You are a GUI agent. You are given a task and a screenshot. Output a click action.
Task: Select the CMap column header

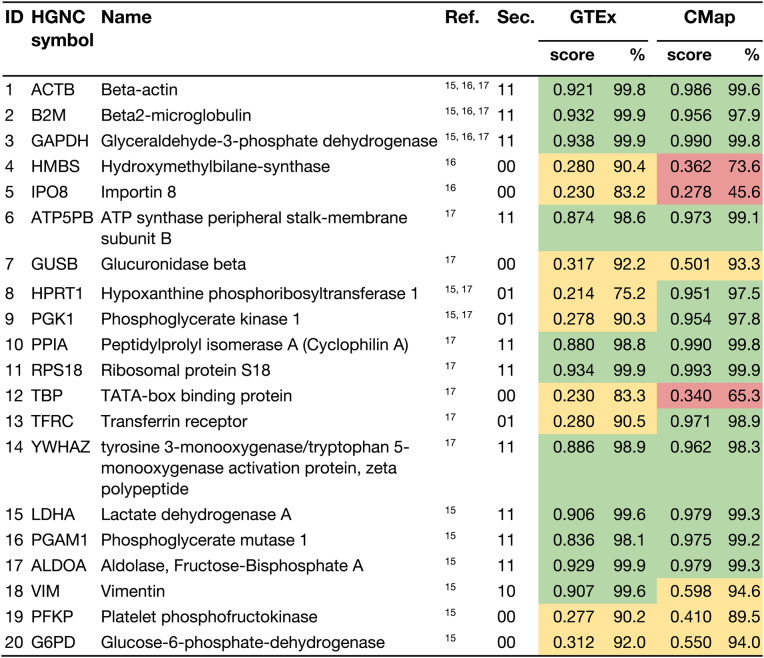[x=709, y=18]
